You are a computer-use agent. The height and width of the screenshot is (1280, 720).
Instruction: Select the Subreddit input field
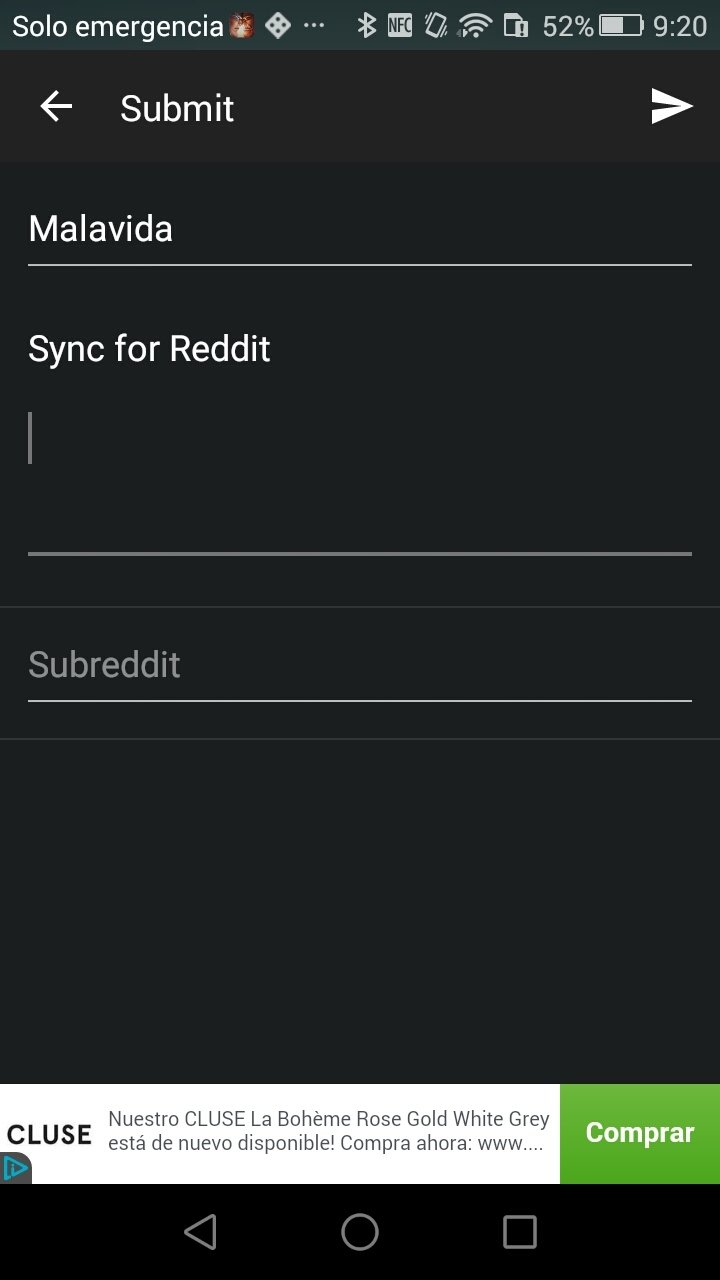pyautogui.click(x=360, y=666)
